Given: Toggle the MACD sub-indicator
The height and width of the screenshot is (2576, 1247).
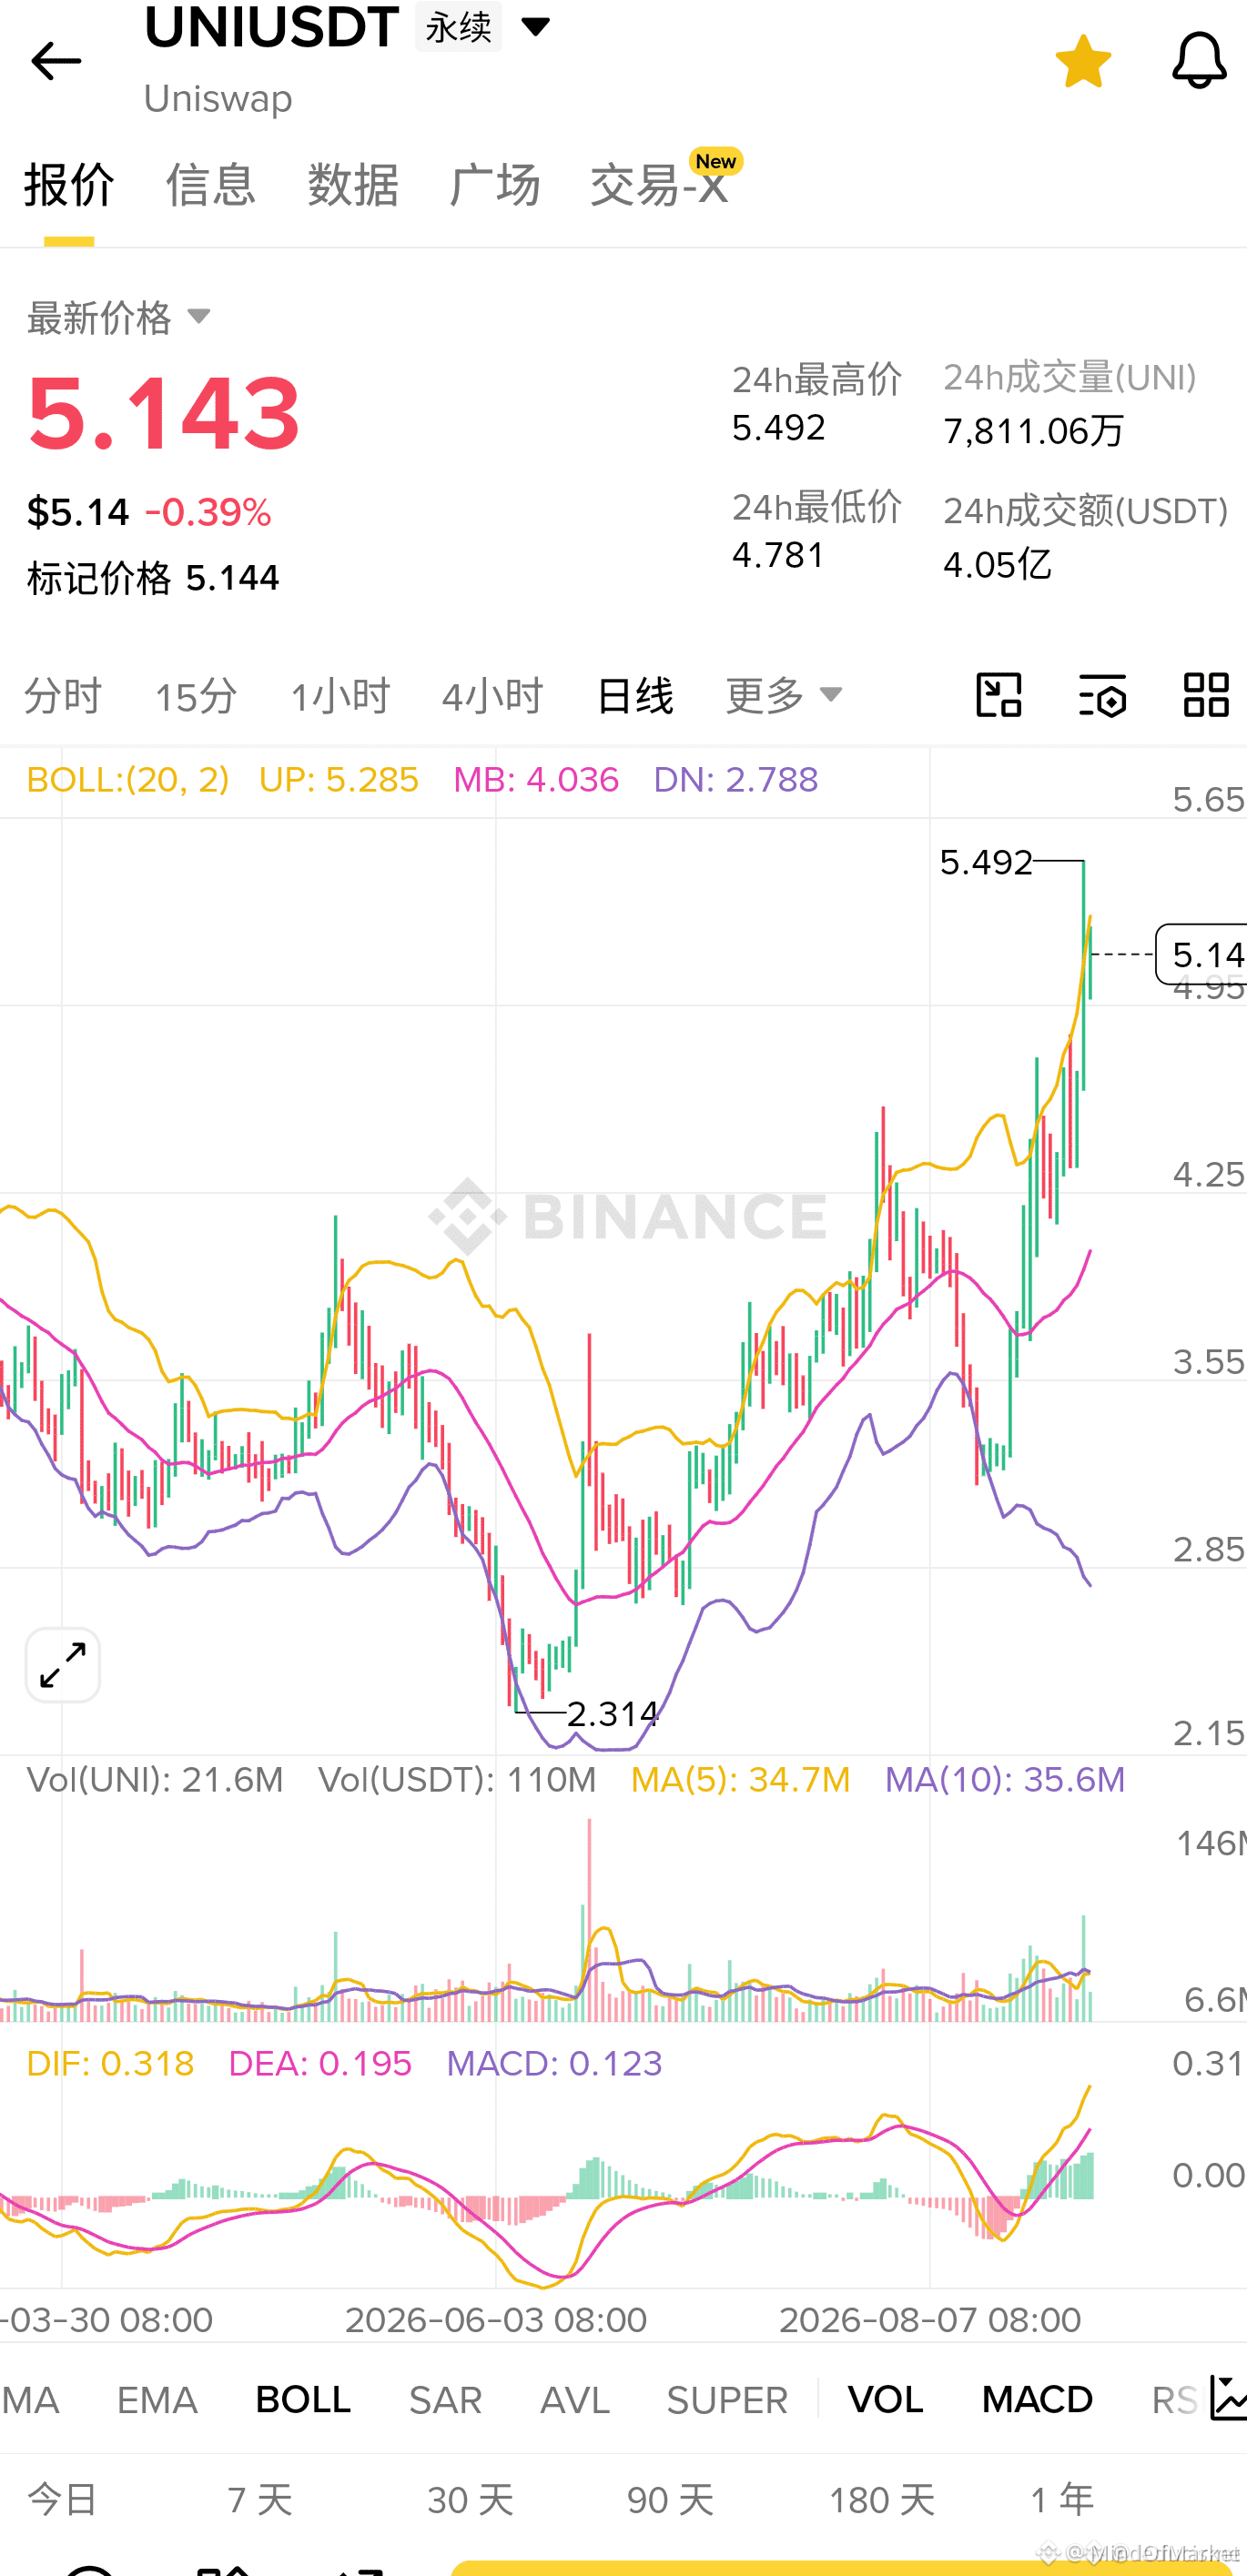Looking at the screenshot, I should coord(1037,2400).
